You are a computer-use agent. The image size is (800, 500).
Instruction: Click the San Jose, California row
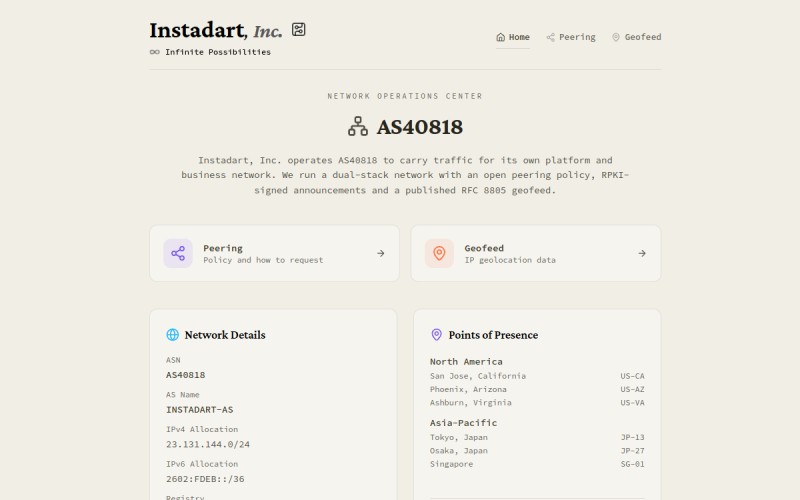537,376
